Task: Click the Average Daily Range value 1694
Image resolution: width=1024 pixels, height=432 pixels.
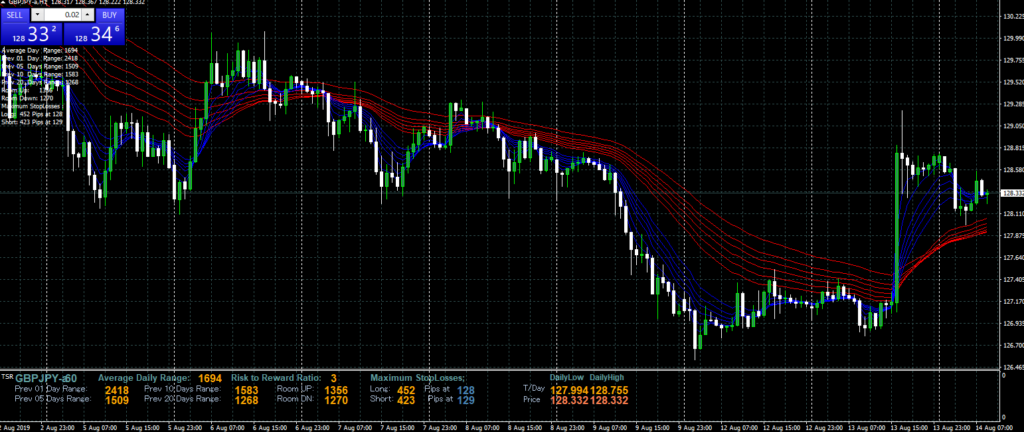Action: 210,379
